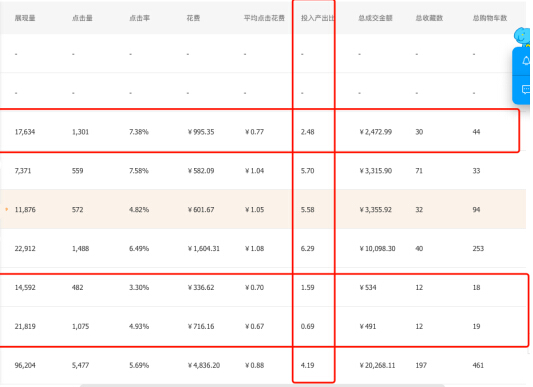Select the 总收藏数 column header
This screenshot has width=533, height=387.
tap(429, 18)
